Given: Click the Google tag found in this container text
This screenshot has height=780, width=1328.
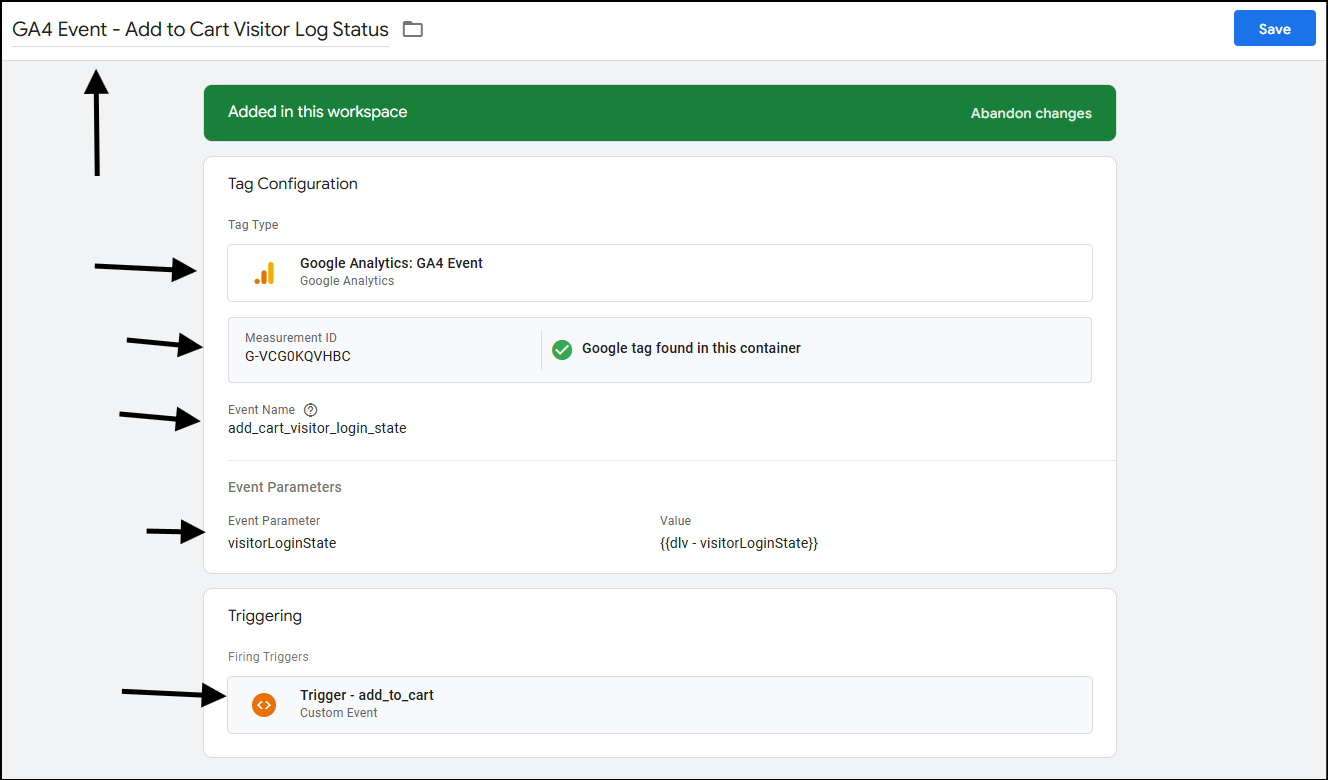Looking at the screenshot, I should pos(691,348).
